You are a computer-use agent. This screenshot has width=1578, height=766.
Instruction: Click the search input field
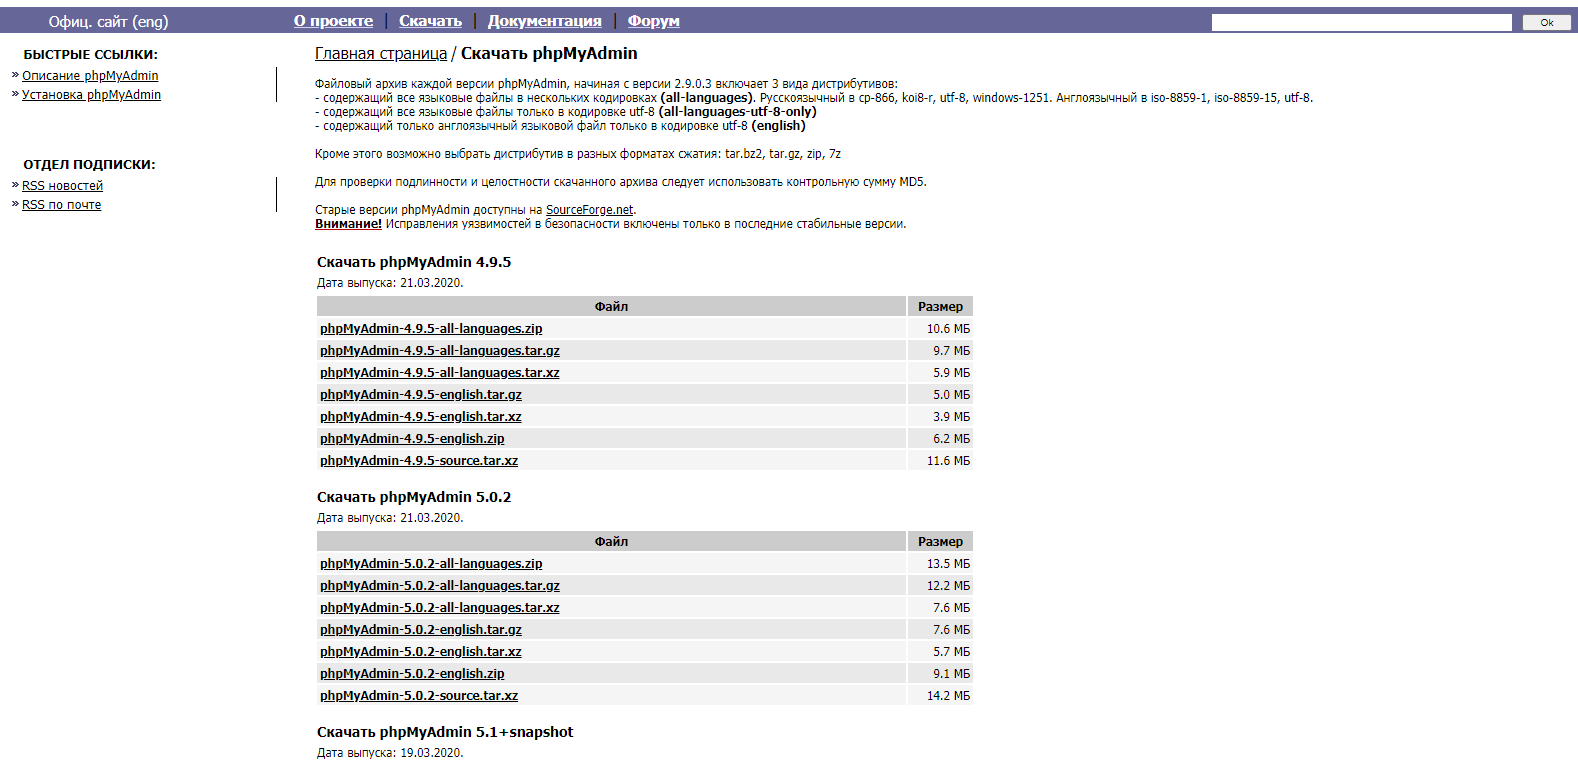[1360, 22]
